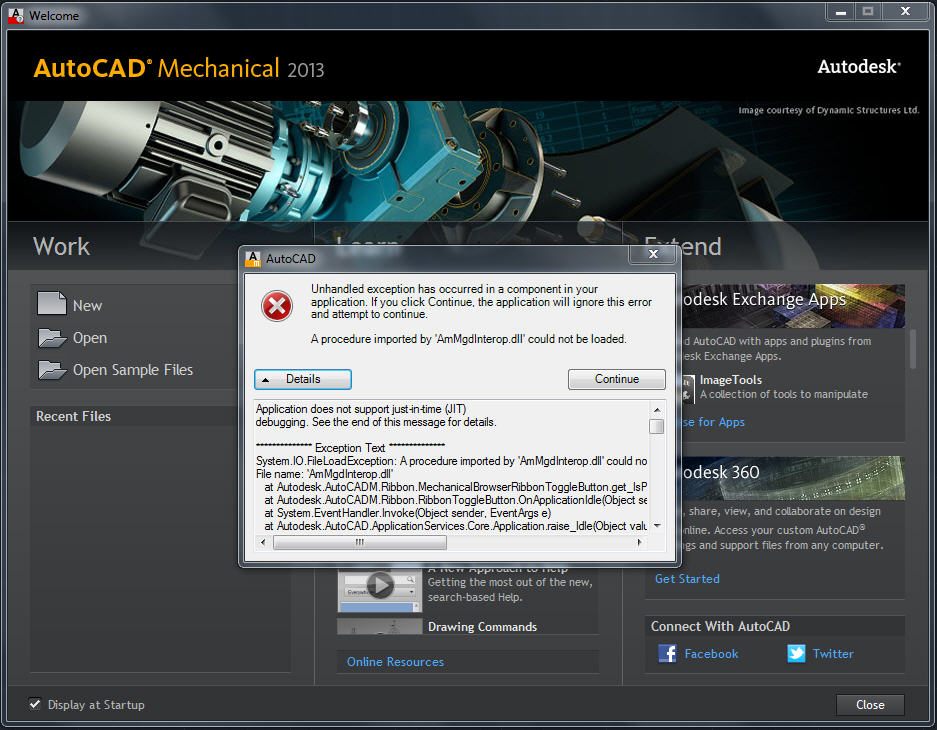Click scroll down arrow in details text box
This screenshot has width=937, height=730.
(657, 526)
